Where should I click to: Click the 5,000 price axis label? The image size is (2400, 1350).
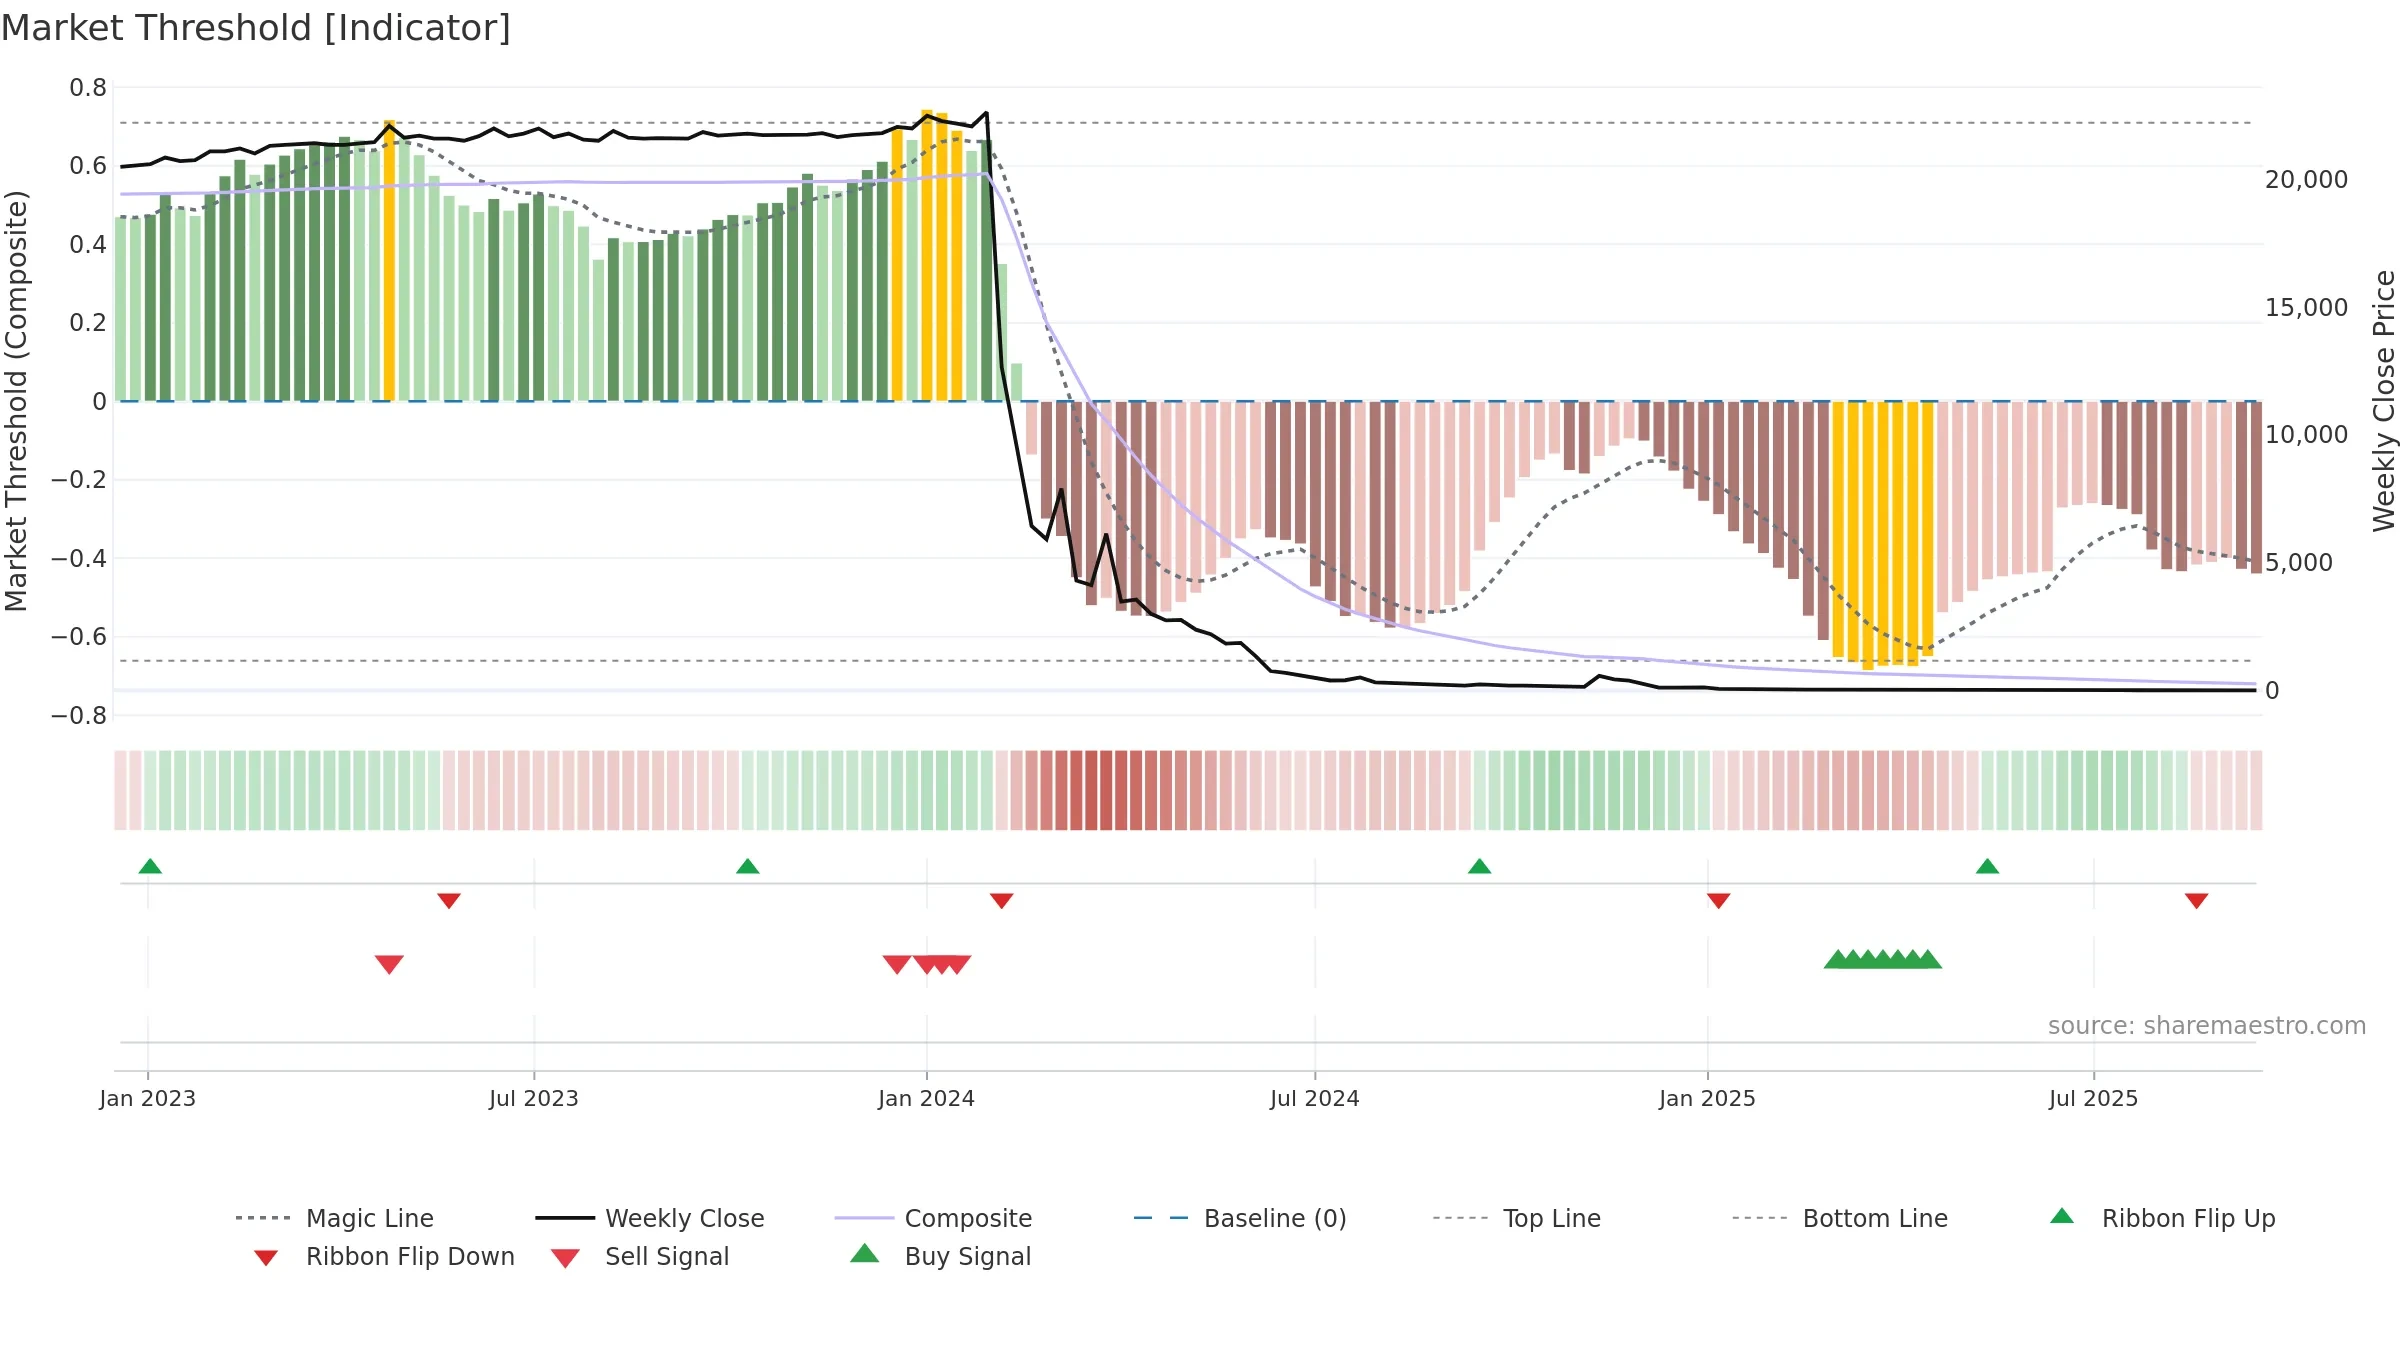(x=2300, y=563)
